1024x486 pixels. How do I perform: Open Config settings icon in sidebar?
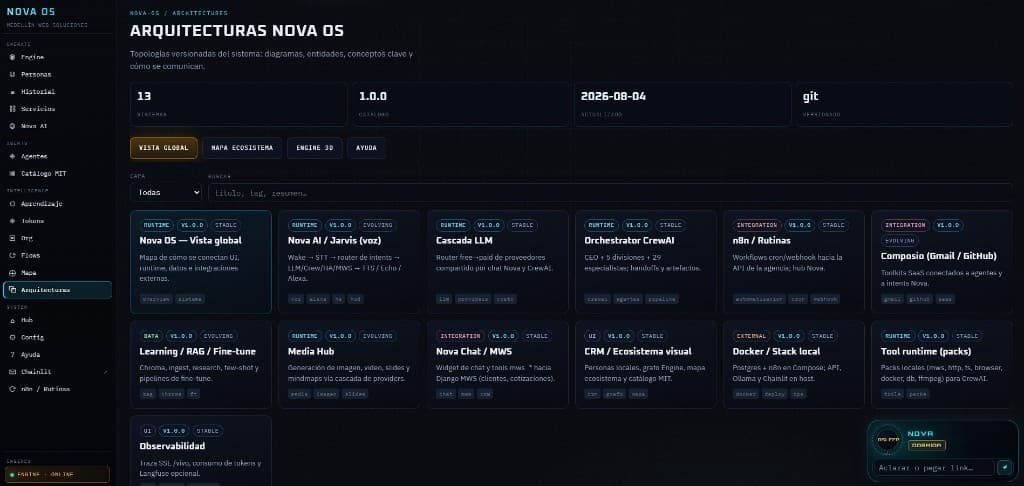[12, 338]
